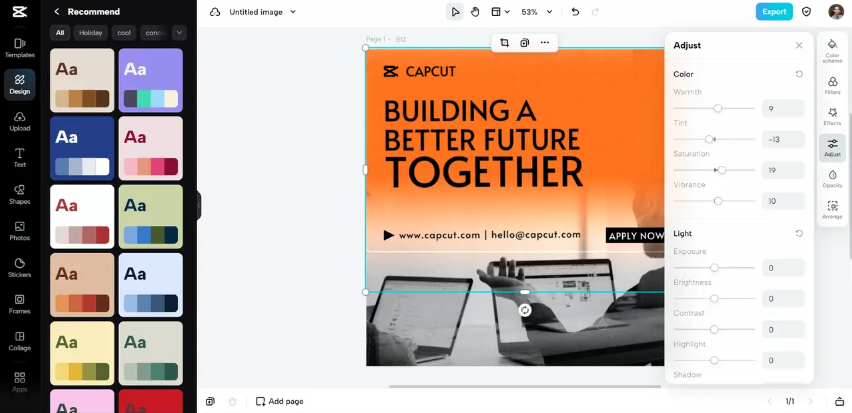
Task: Redo the last action
Action: pyautogui.click(x=596, y=12)
